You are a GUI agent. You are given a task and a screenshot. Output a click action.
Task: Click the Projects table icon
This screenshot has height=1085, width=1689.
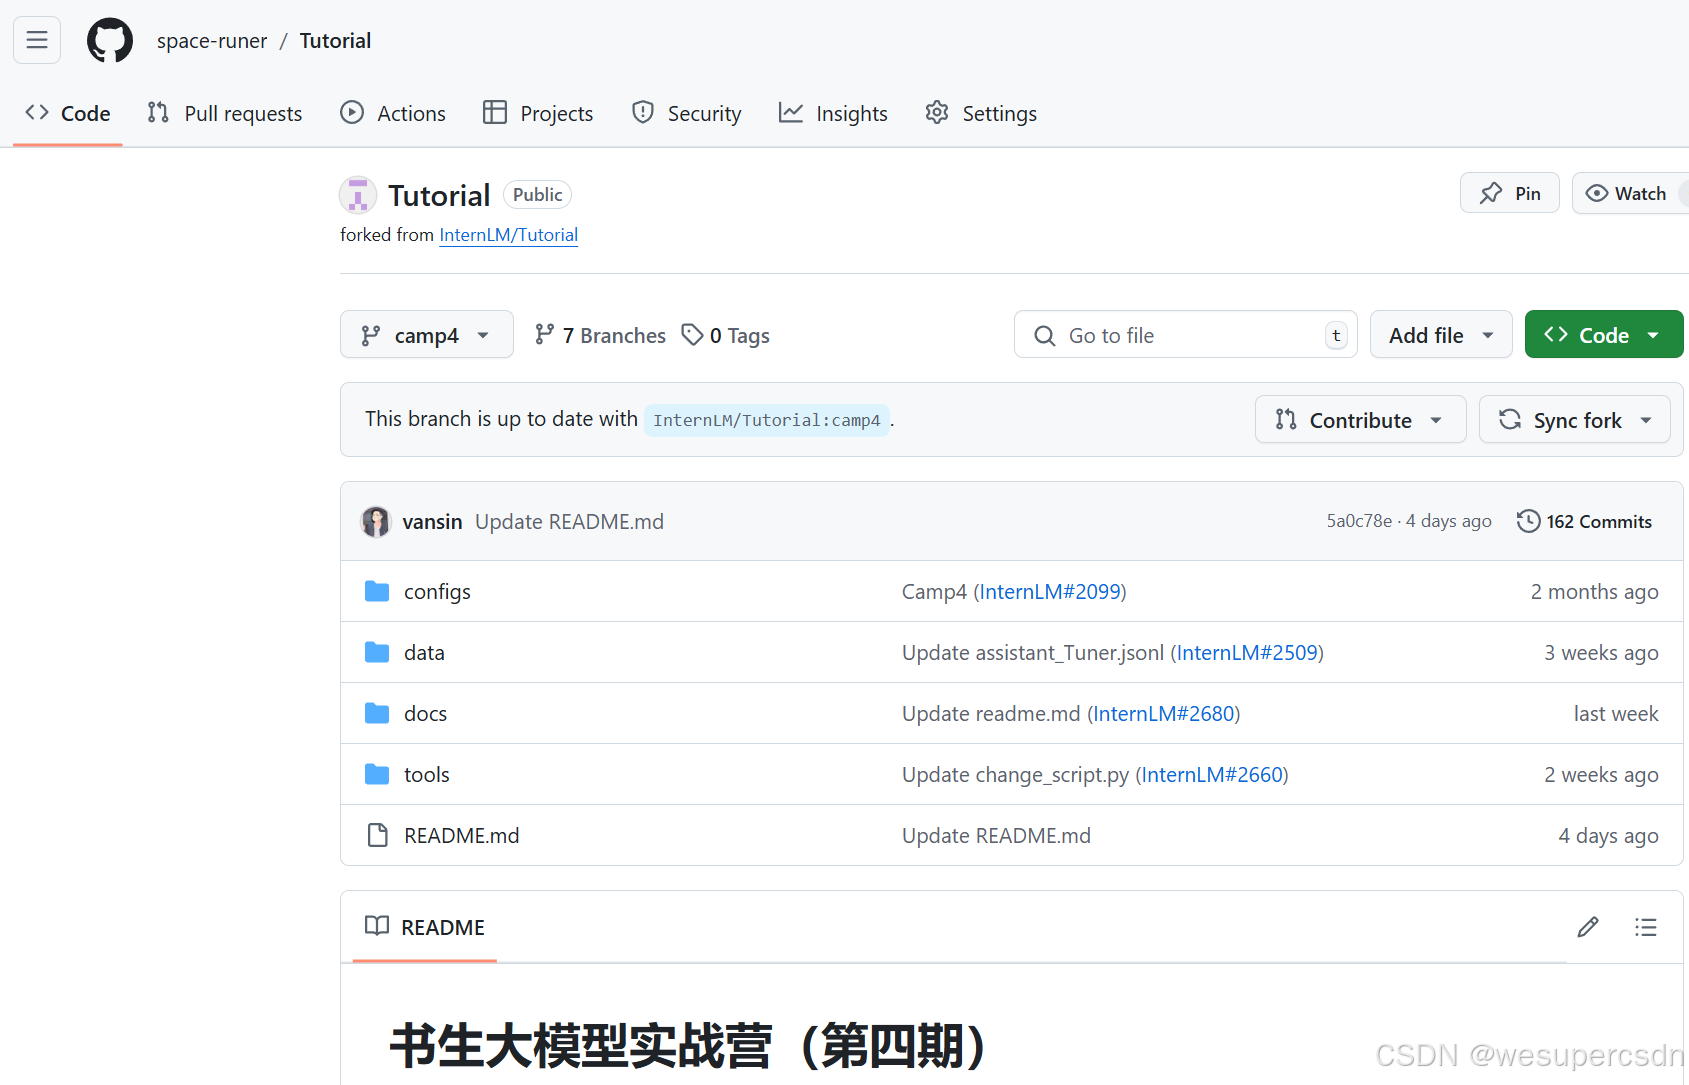[495, 112]
